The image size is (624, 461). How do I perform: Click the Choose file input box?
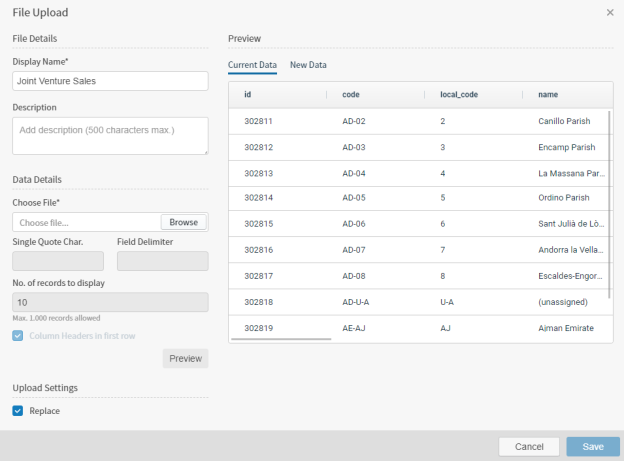pos(86,222)
